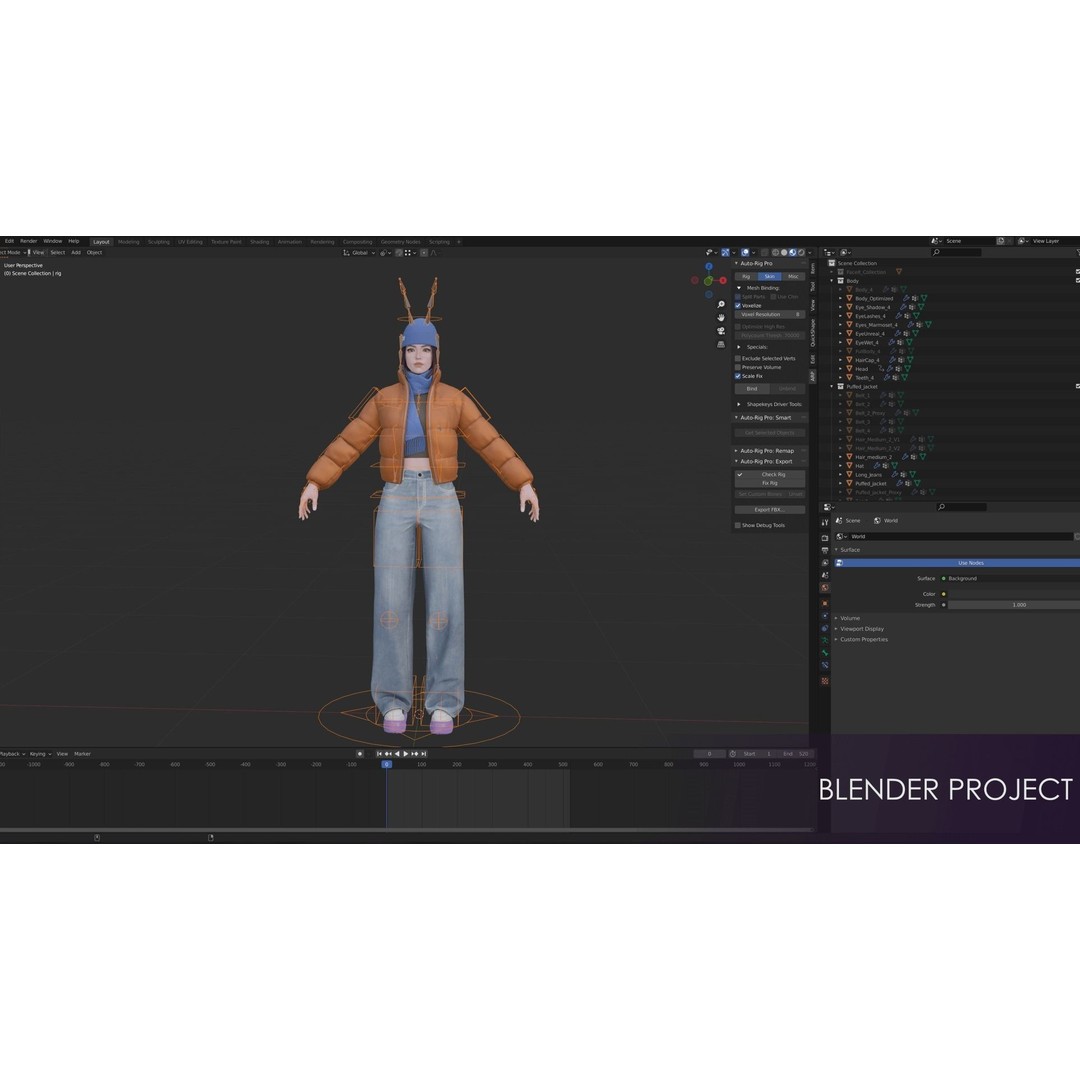
Task: Switch perspective/orthographic grid icon
Action: pyautogui.click(x=721, y=344)
